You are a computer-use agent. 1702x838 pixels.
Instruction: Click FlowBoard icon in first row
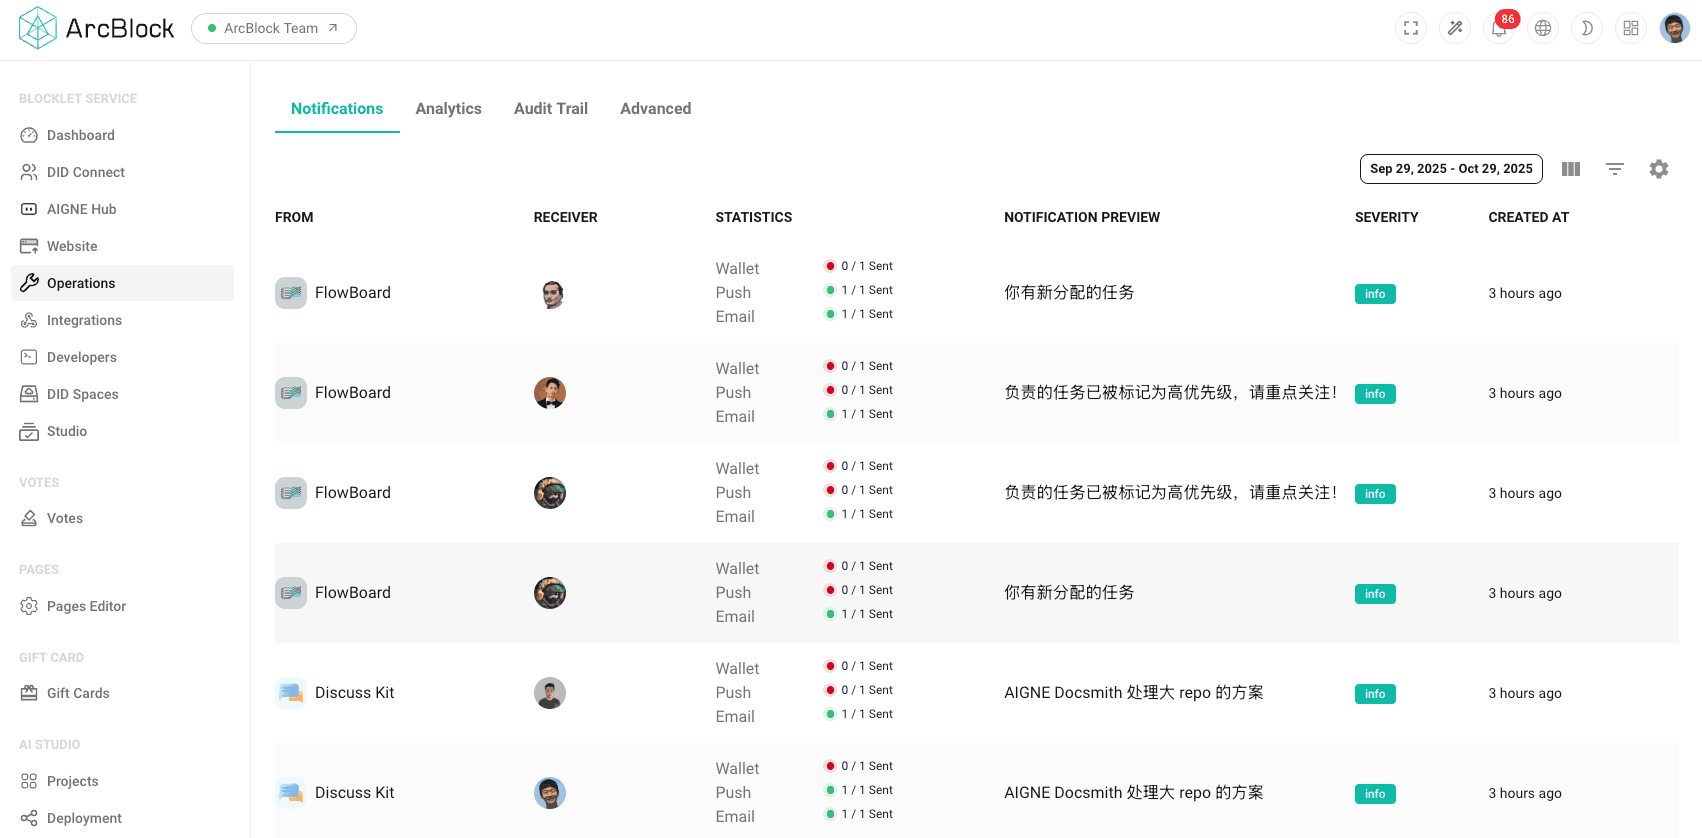click(x=291, y=293)
